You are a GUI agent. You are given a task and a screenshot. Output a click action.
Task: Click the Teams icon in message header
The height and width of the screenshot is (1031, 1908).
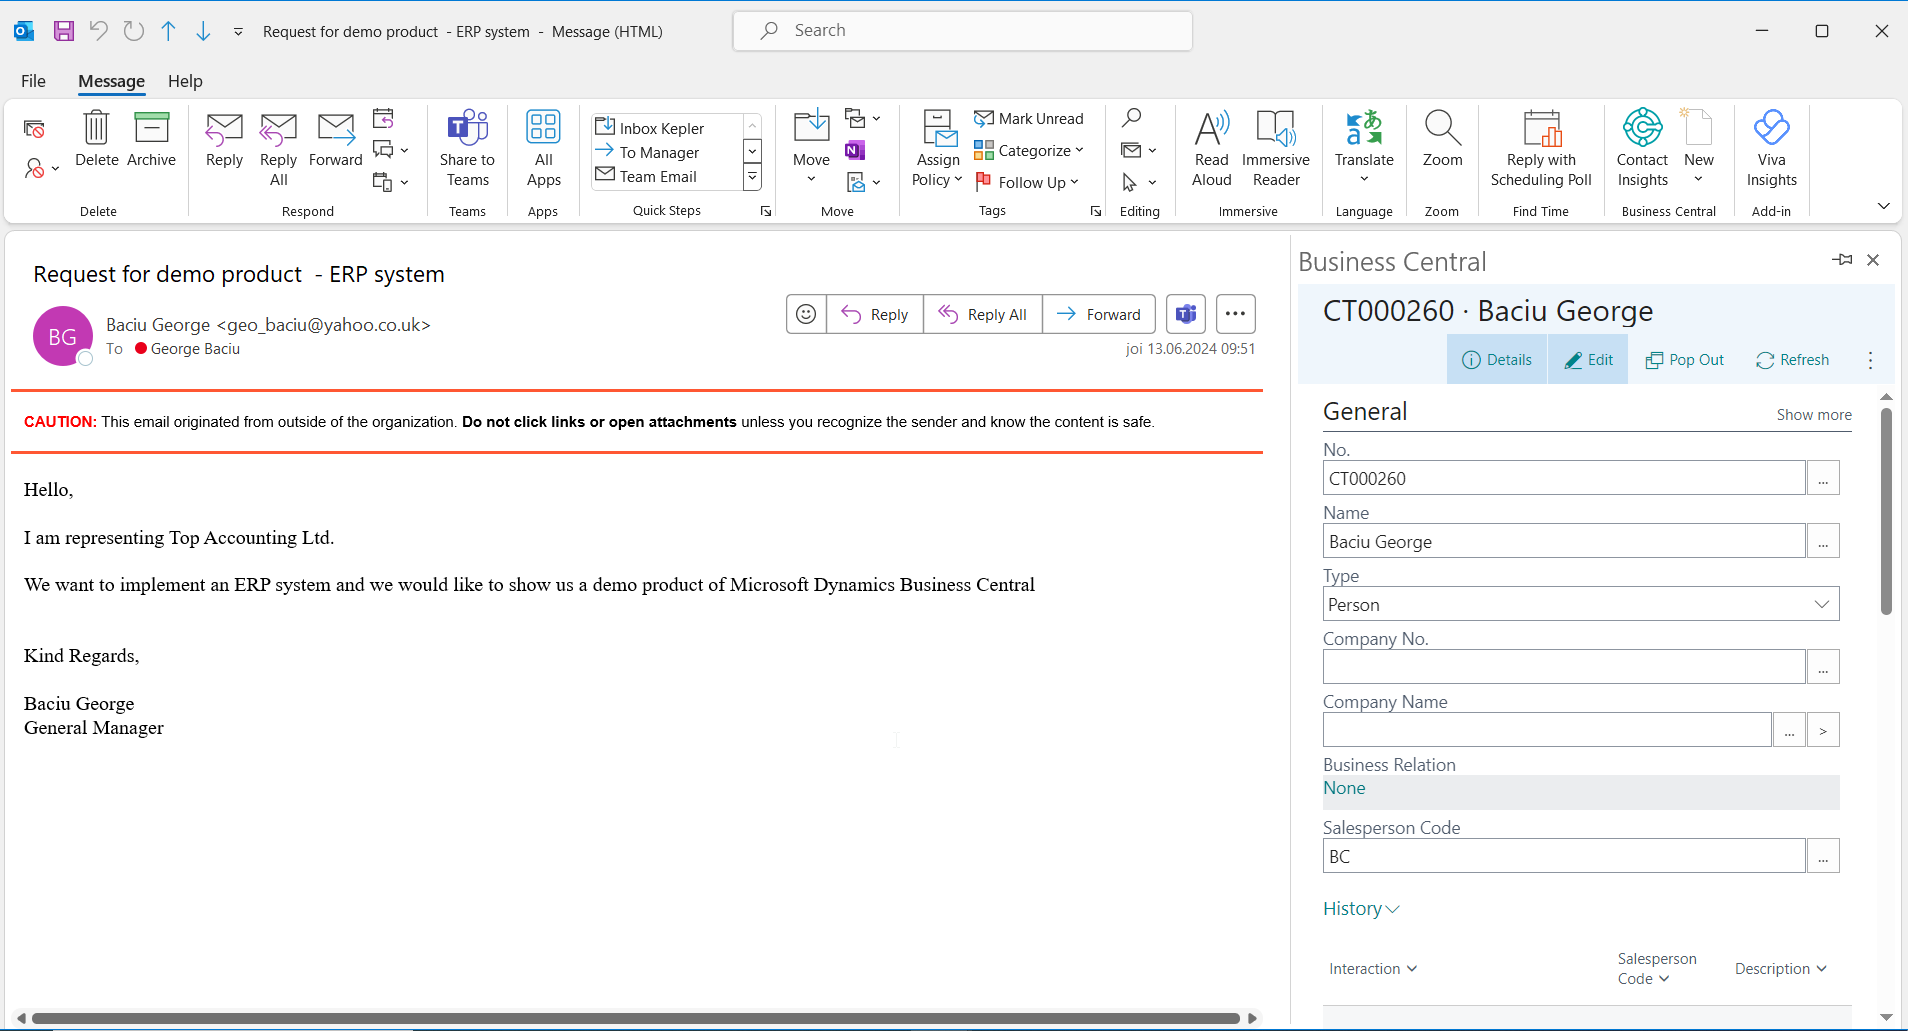click(1186, 314)
